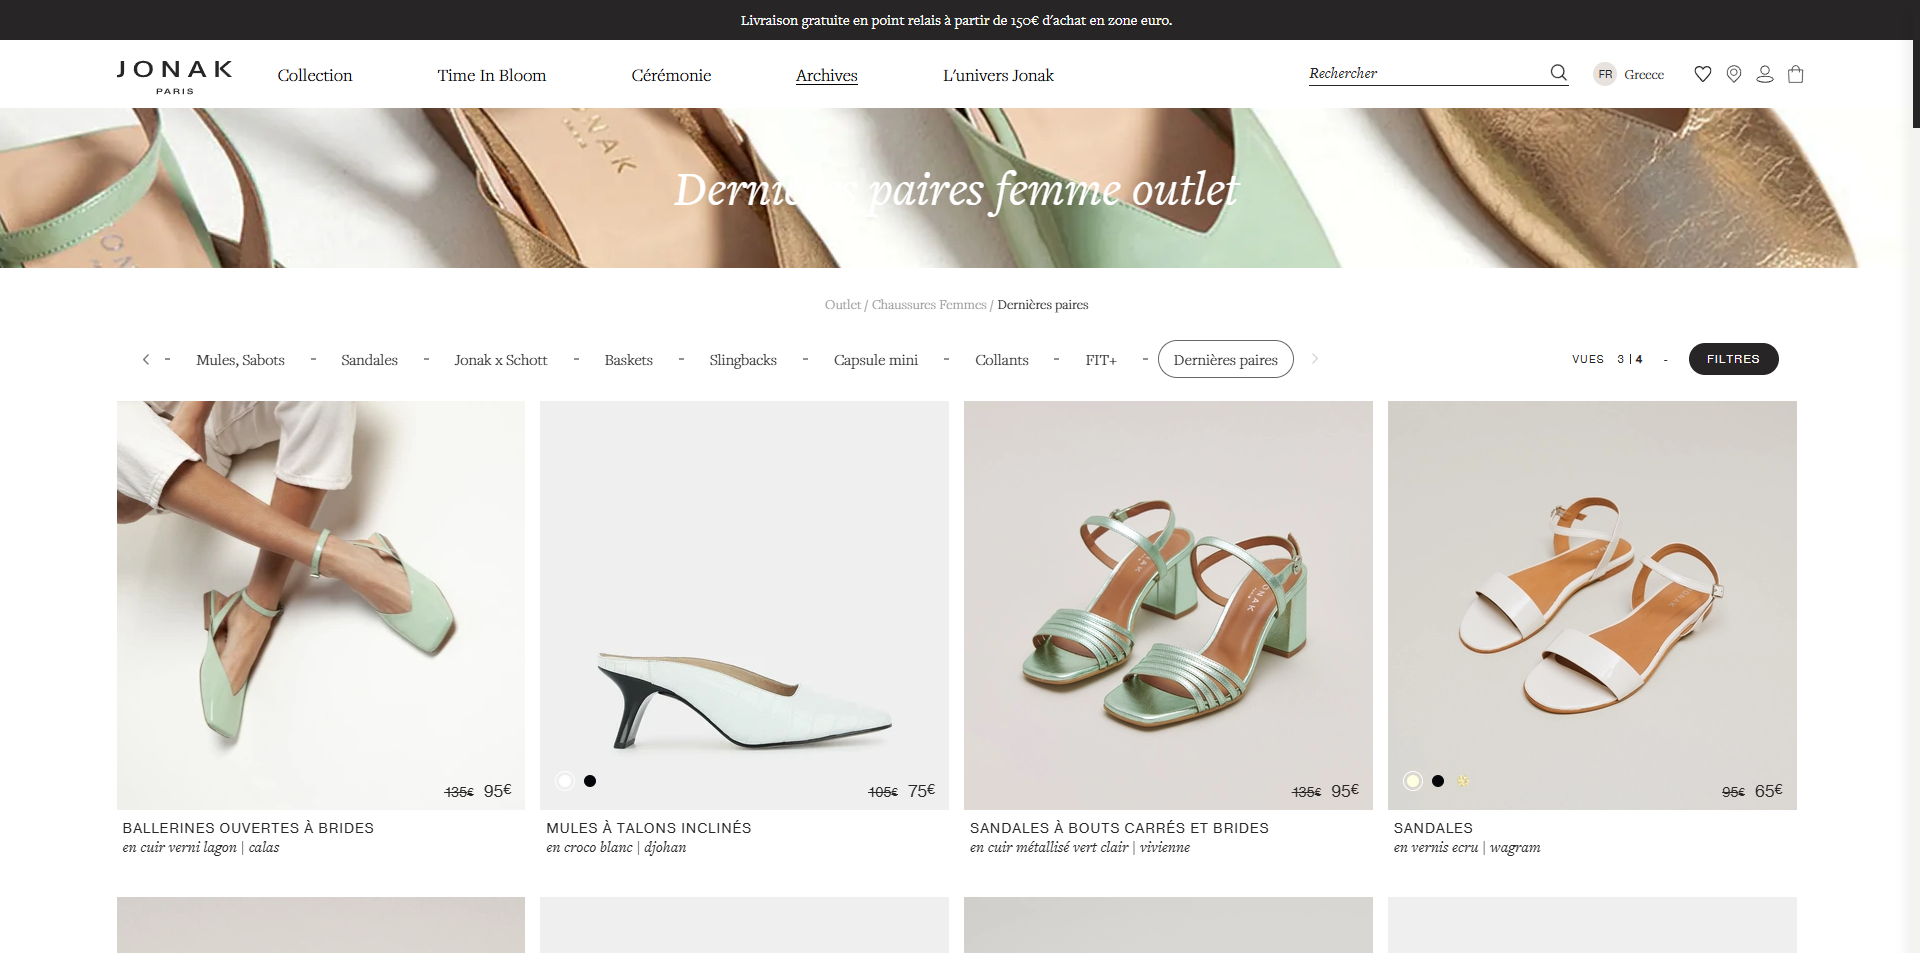1920x953 pixels.
Task: Click the FR language badge
Action: (x=1605, y=74)
